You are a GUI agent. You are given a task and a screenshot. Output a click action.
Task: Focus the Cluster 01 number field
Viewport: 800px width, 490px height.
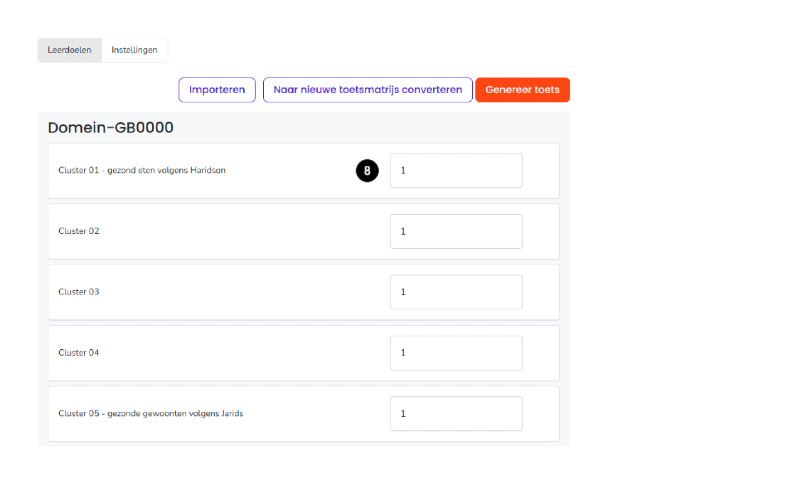point(456,170)
